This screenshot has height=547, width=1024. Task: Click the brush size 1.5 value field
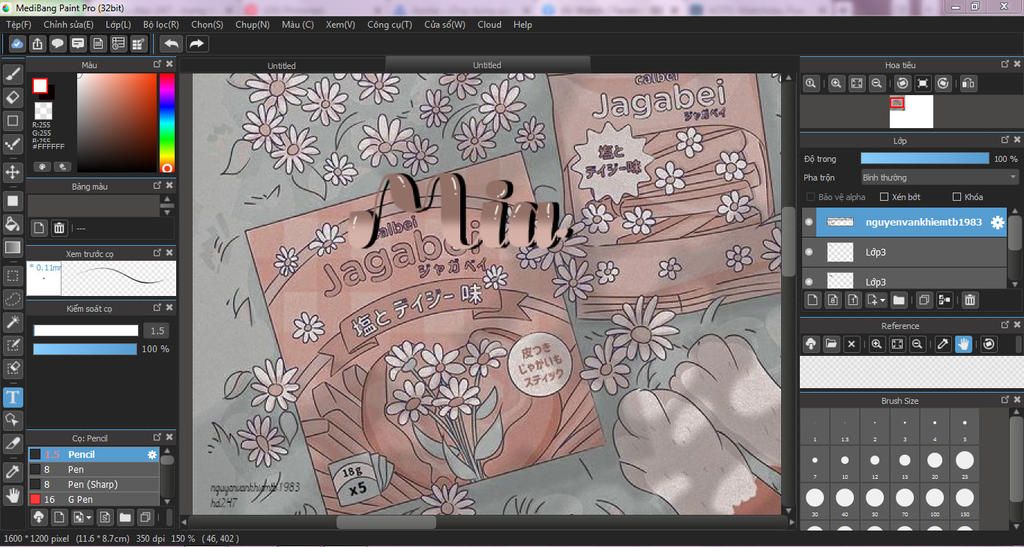click(154, 331)
